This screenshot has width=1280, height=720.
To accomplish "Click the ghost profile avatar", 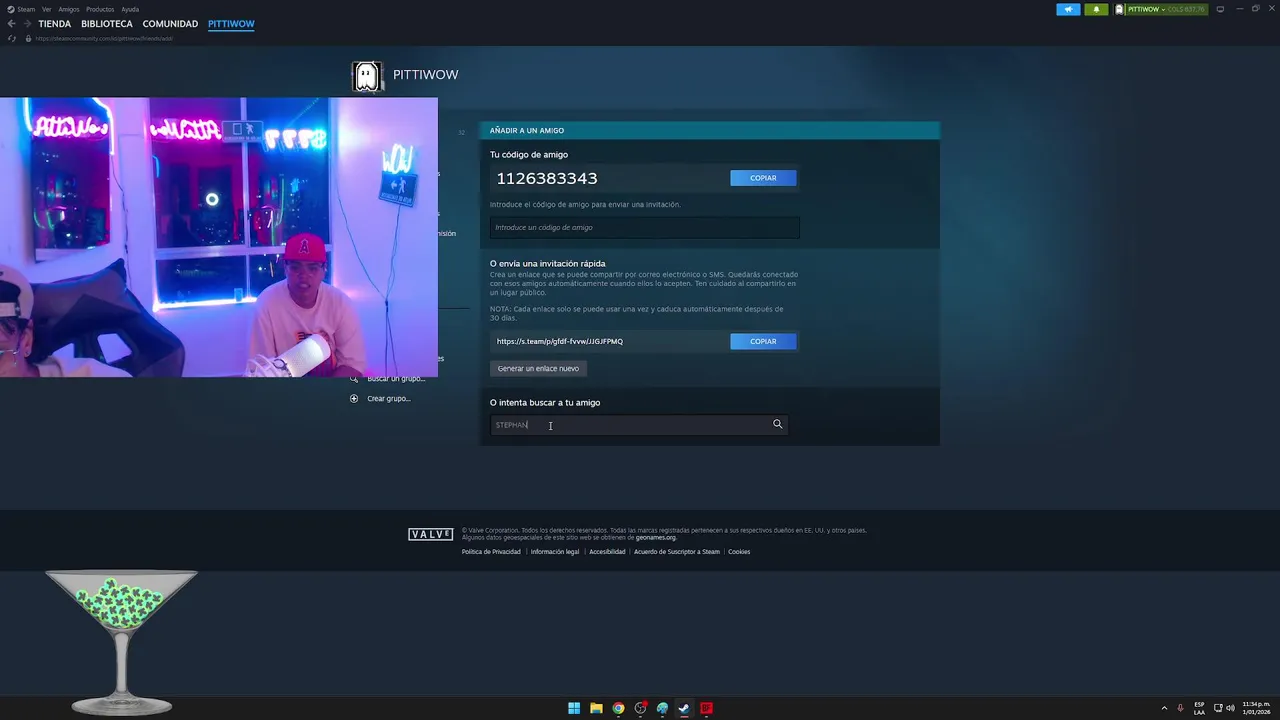I will click(x=367, y=76).
